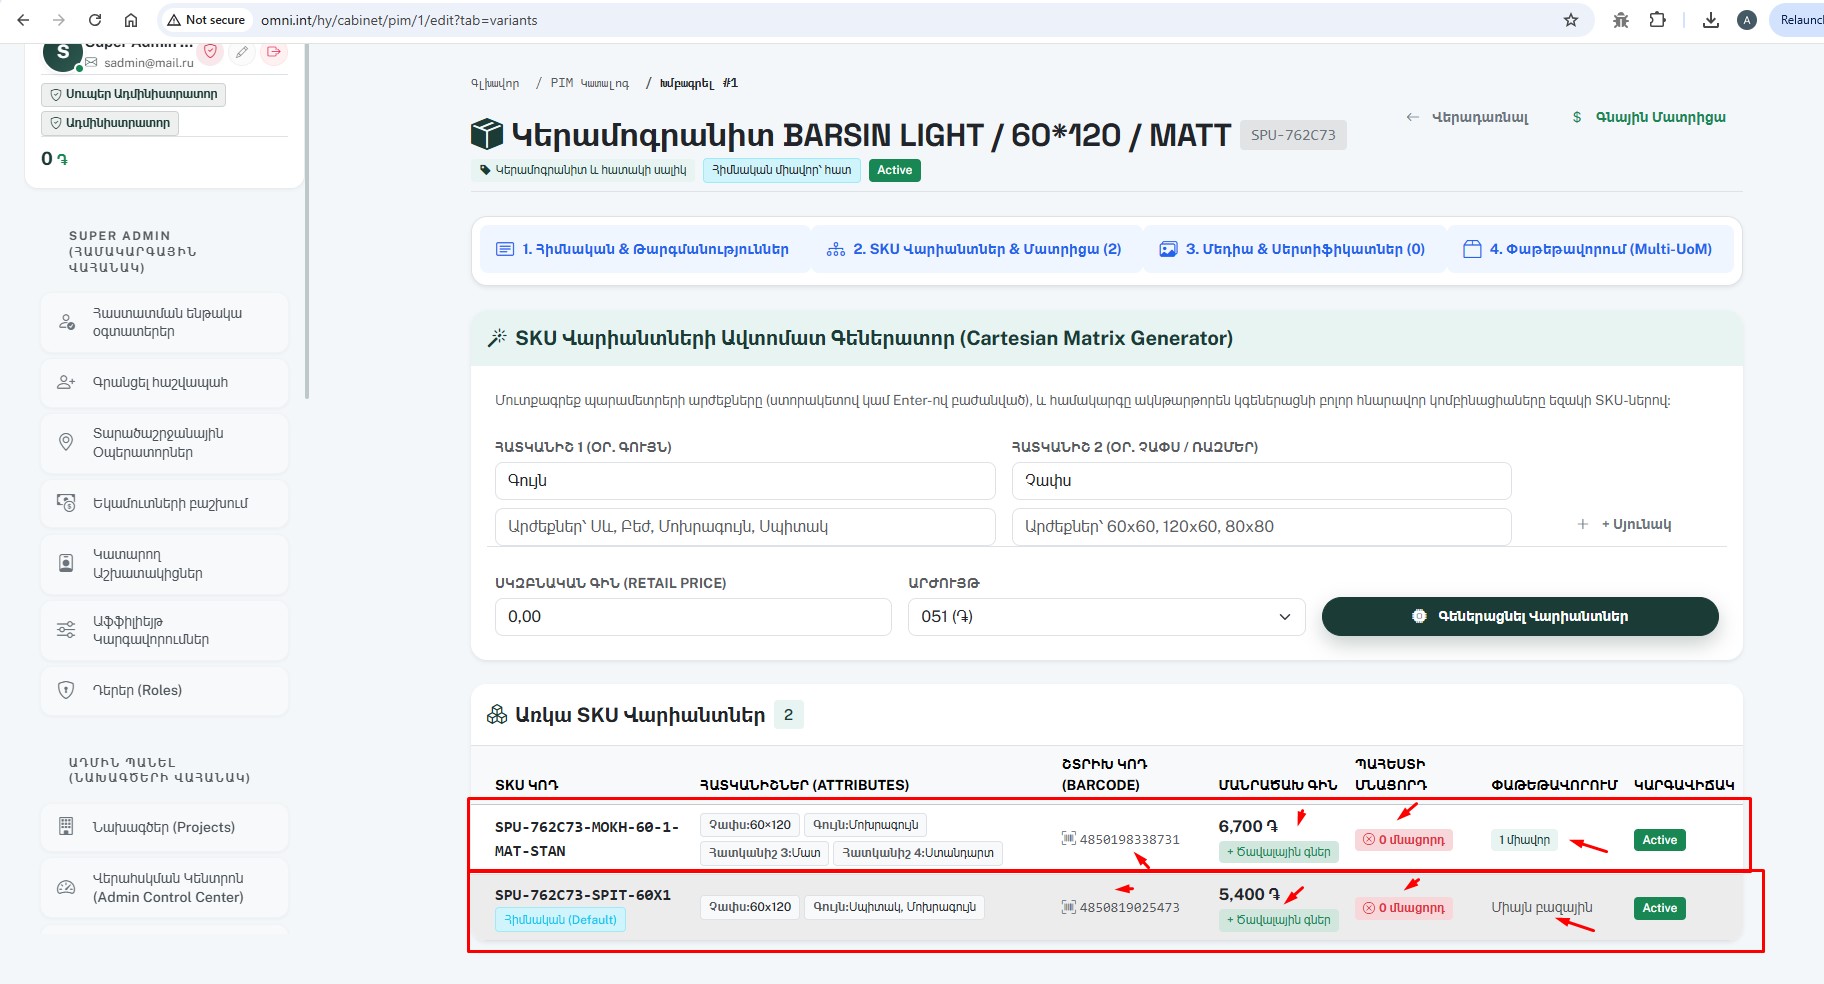The height and width of the screenshot is (984, 1824).
Task: Click the pencil edit profile icon
Action: click(242, 52)
